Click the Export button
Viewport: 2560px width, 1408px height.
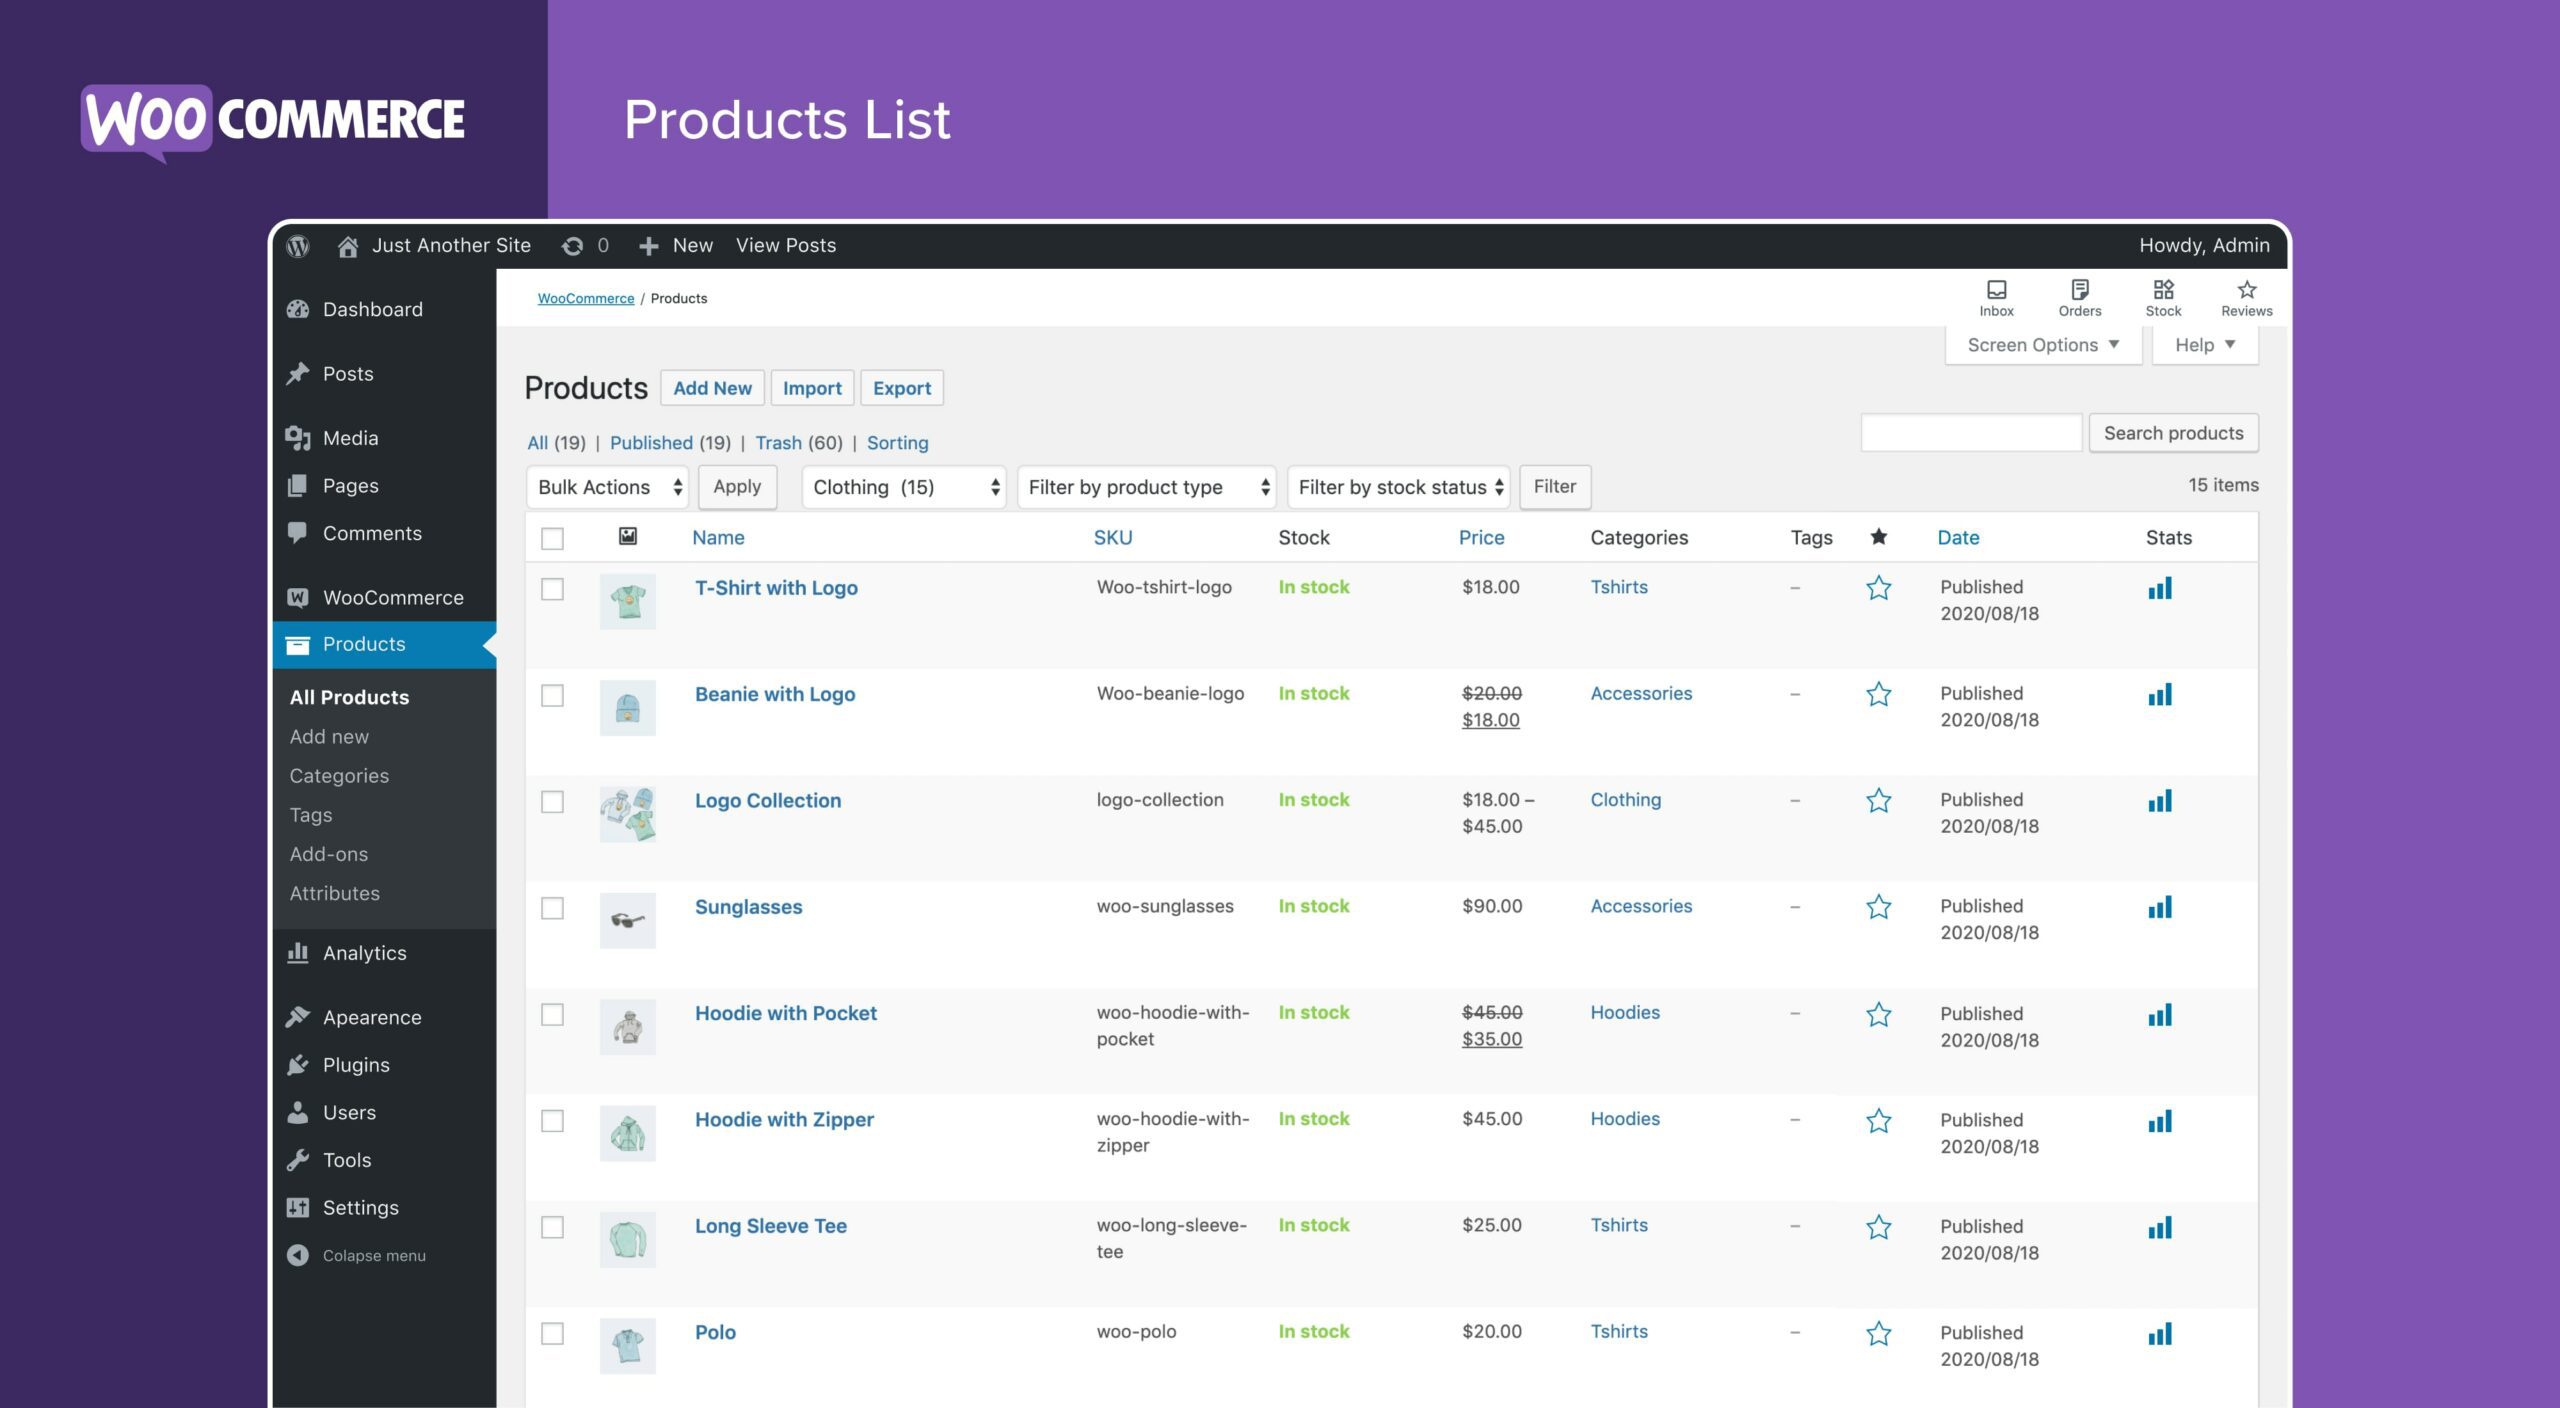tap(900, 388)
